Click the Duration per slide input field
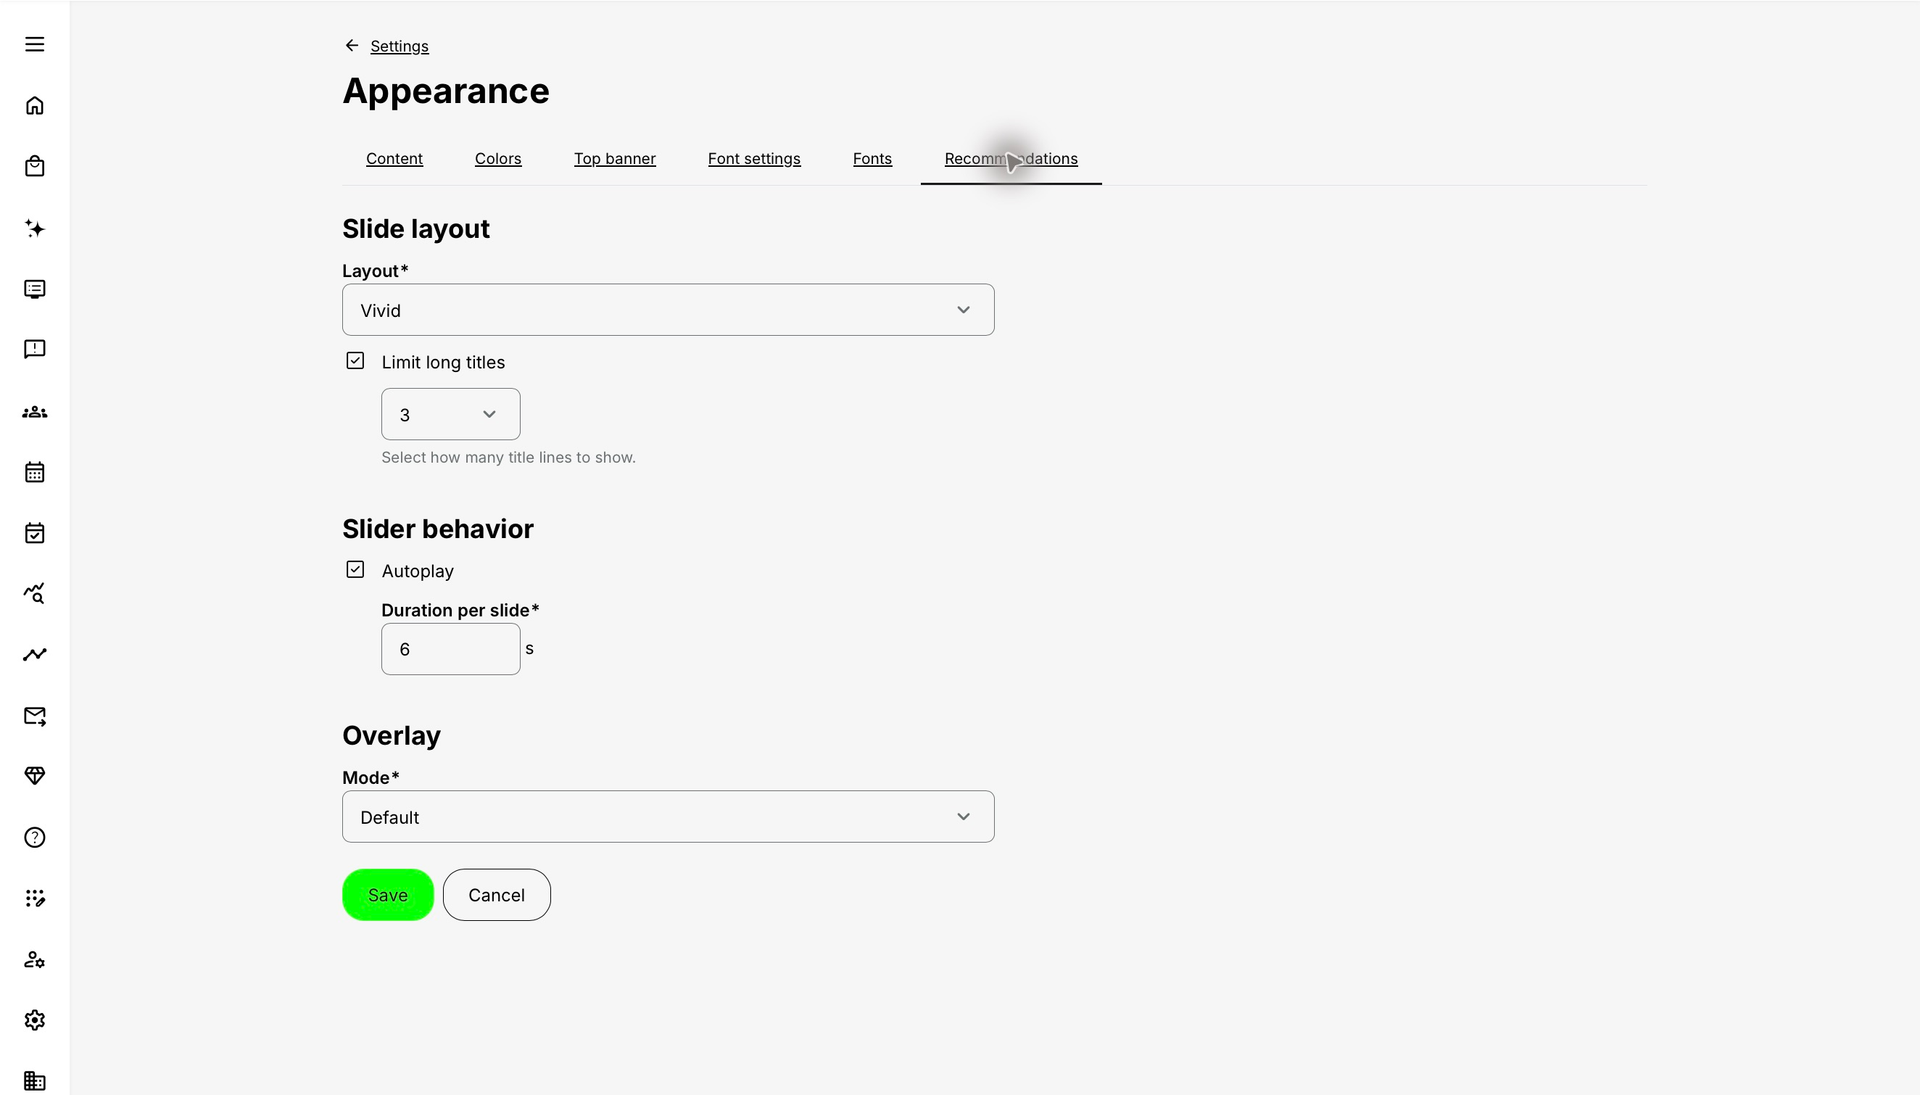This screenshot has height=1095, width=1920. (x=451, y=649)
